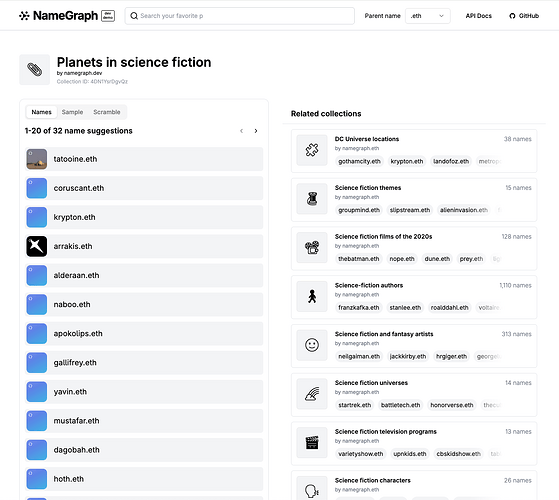Click the tatooine.eth avatar thumbnail
559x500 pixels.
(37, 159)
